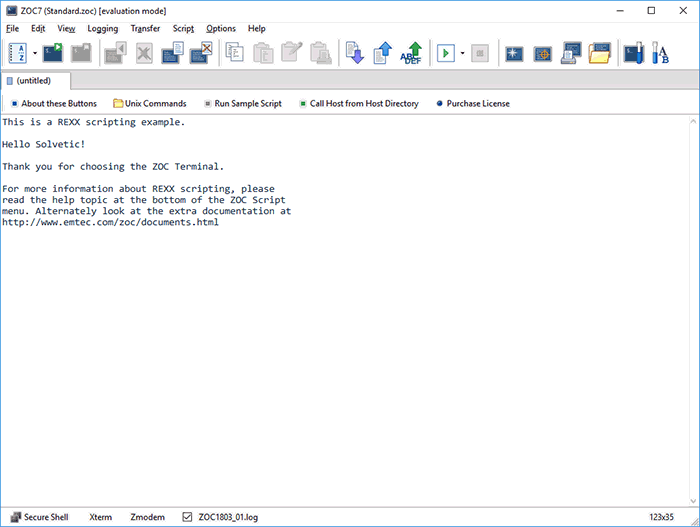The width and height of the screenshot is (700, 527).
Task: Click Zmodem protocol in the status bar
Action: click(x=147, y=517)
